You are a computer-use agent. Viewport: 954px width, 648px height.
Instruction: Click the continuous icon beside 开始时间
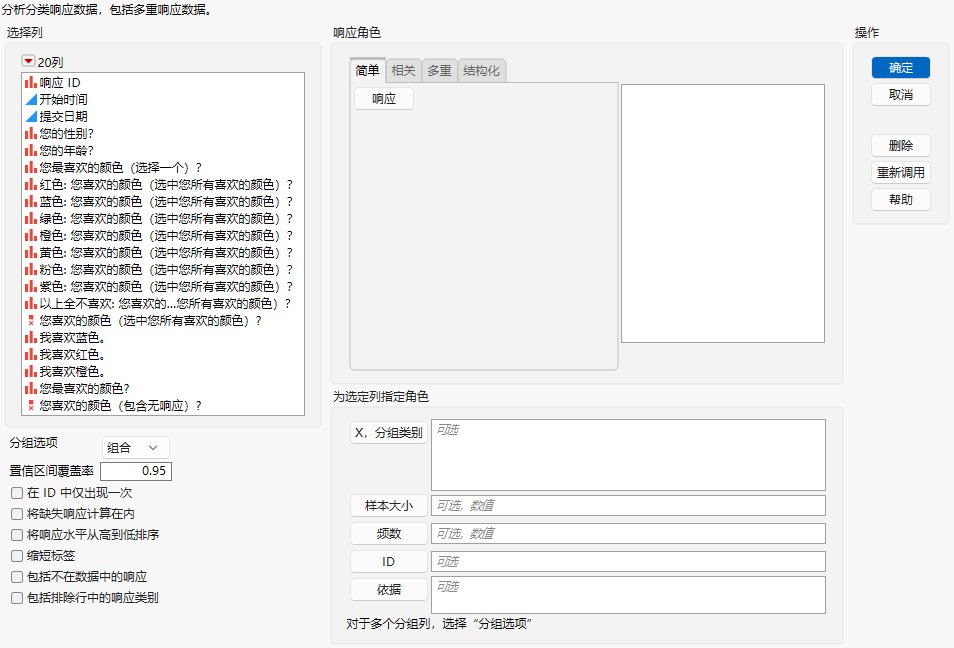pos(30,99)
